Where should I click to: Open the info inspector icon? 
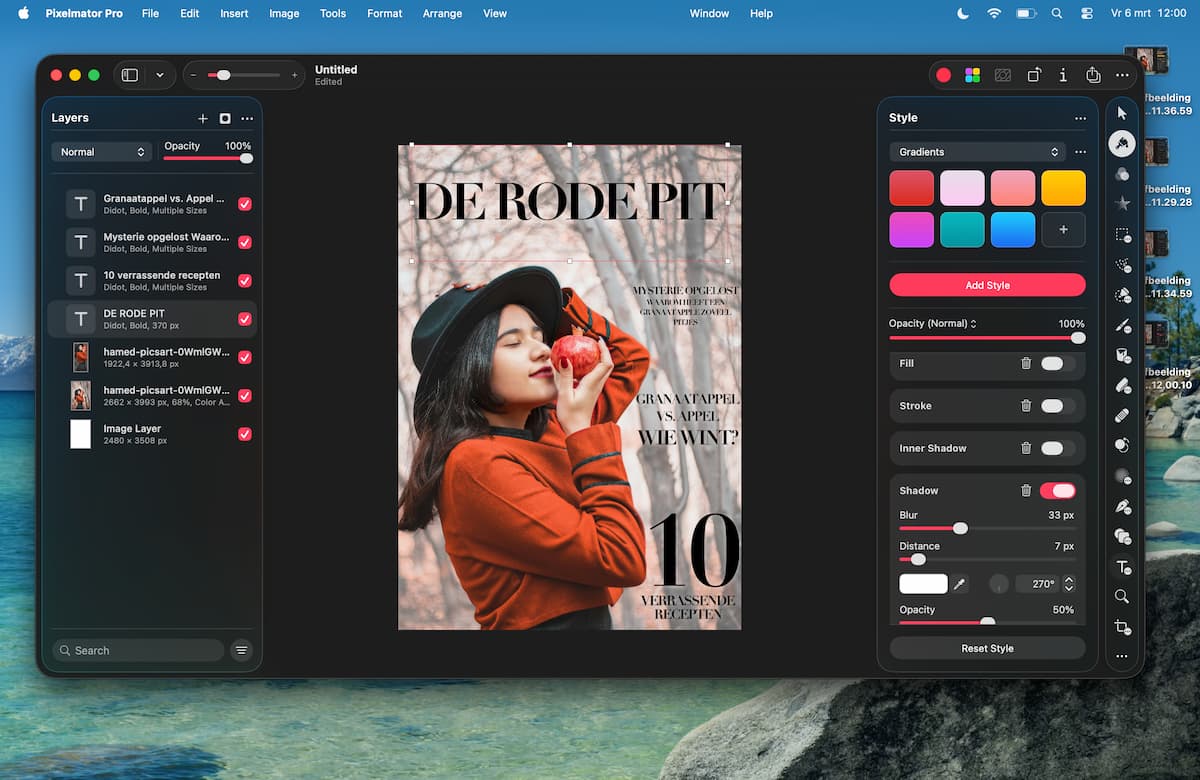(x=1063, y=75)
